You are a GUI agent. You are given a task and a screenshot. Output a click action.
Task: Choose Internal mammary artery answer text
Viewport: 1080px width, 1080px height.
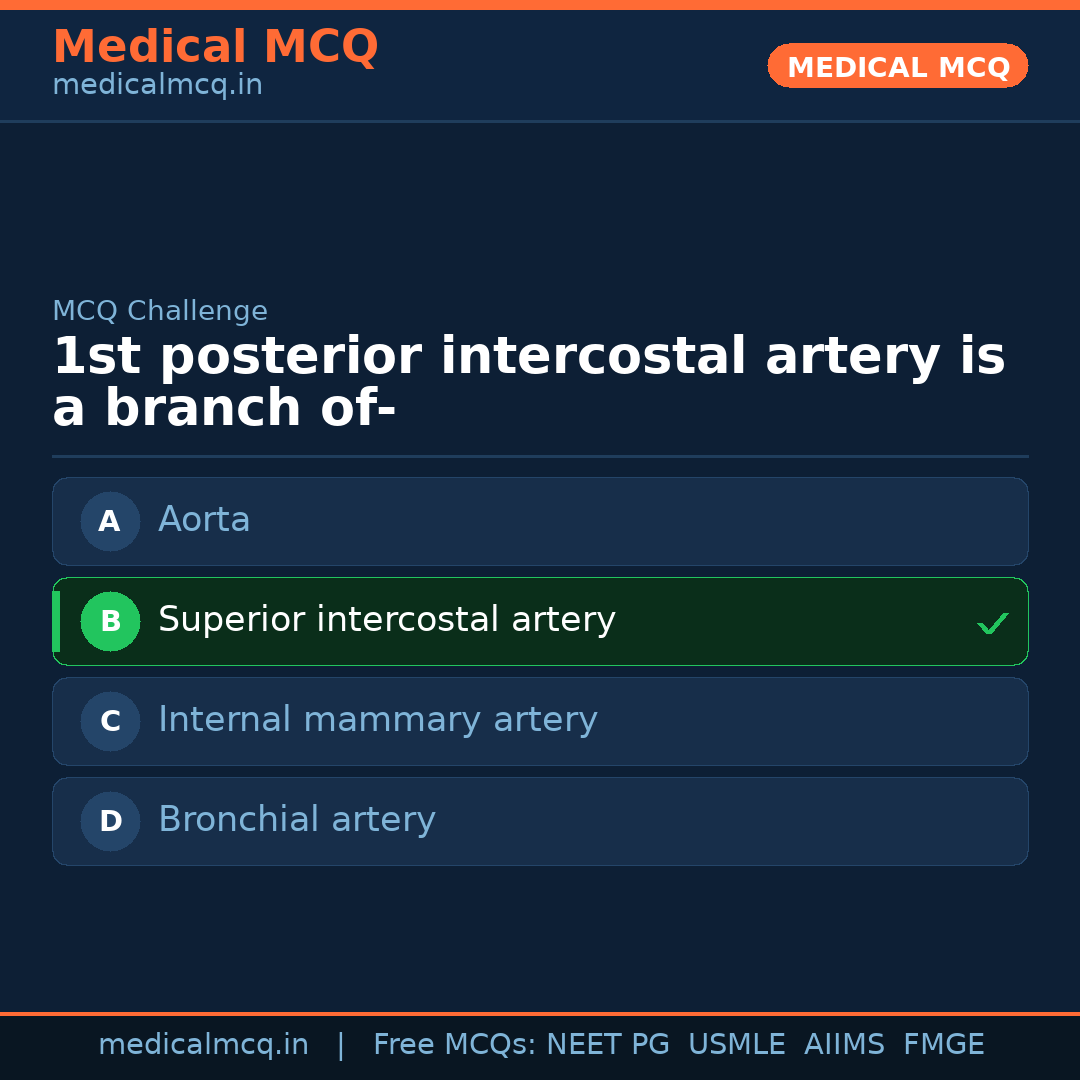pyautogui.click(x=377, y=720)
